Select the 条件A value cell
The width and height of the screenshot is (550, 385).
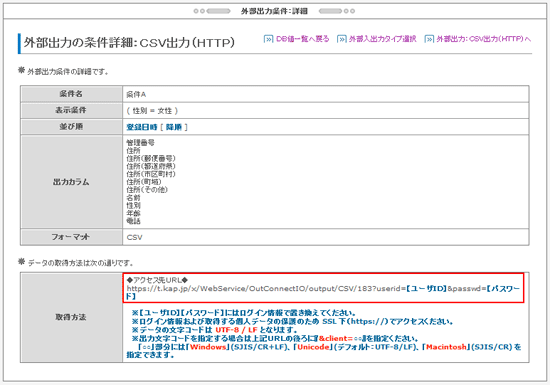click(326, 94)
